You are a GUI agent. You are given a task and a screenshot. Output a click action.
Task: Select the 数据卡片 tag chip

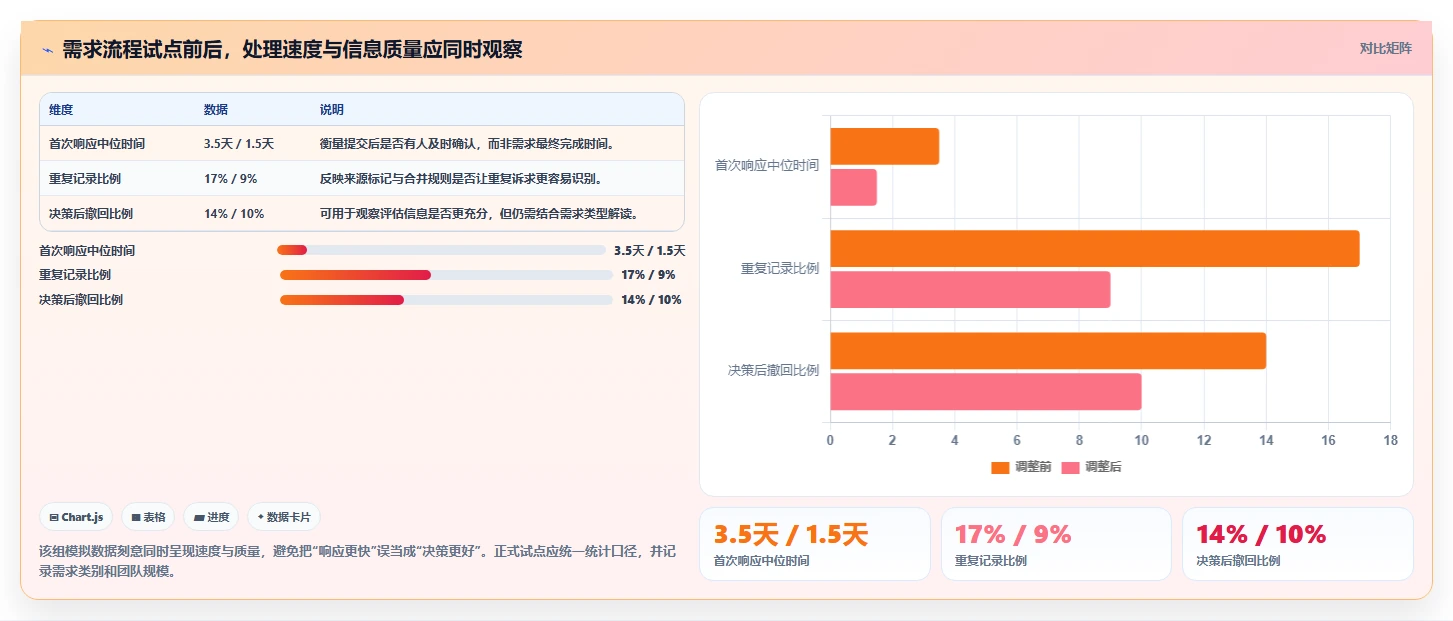[284, 517]
